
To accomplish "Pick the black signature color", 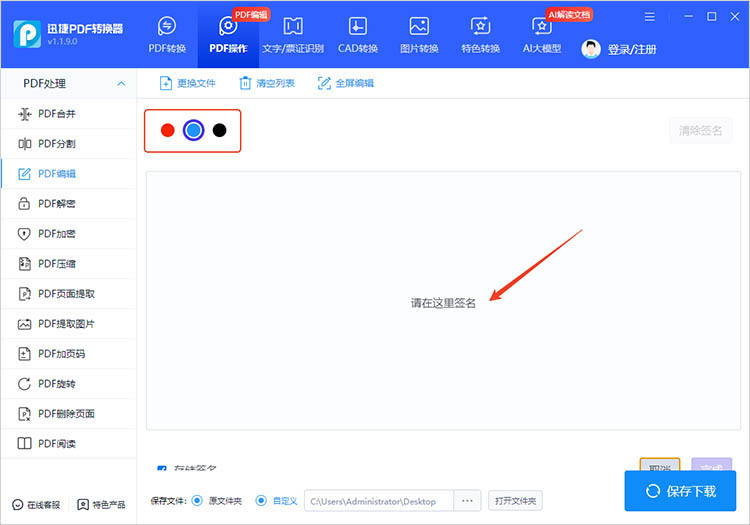I will 220,130.
